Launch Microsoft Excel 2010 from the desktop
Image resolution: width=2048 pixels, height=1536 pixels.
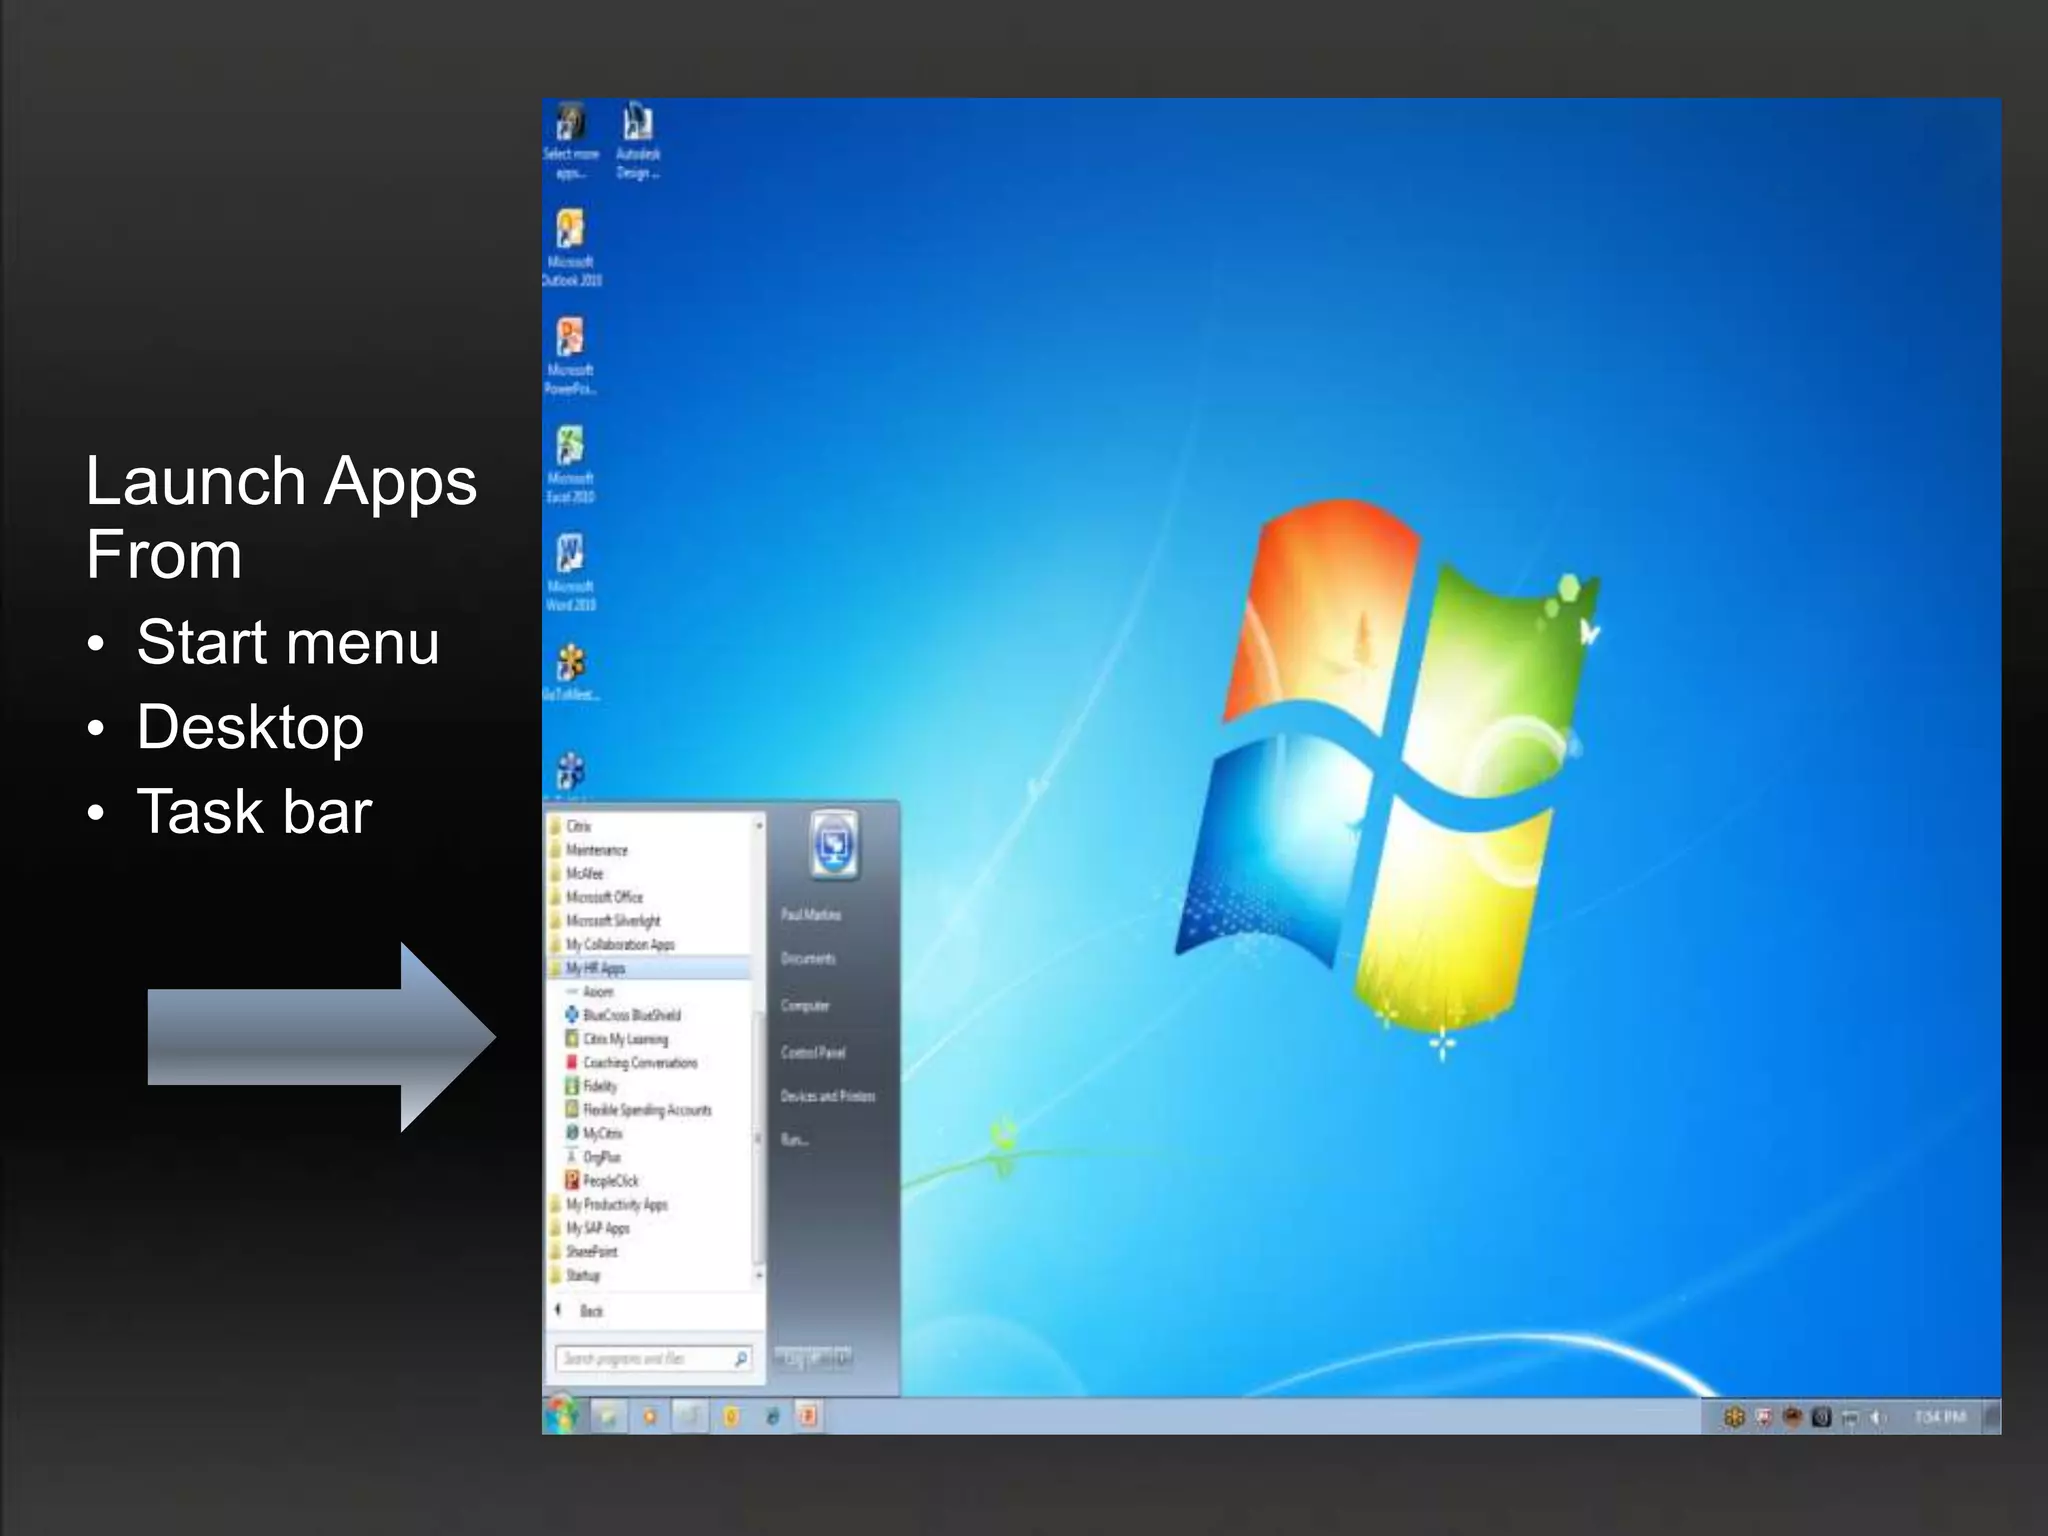[x=571, y=464]
